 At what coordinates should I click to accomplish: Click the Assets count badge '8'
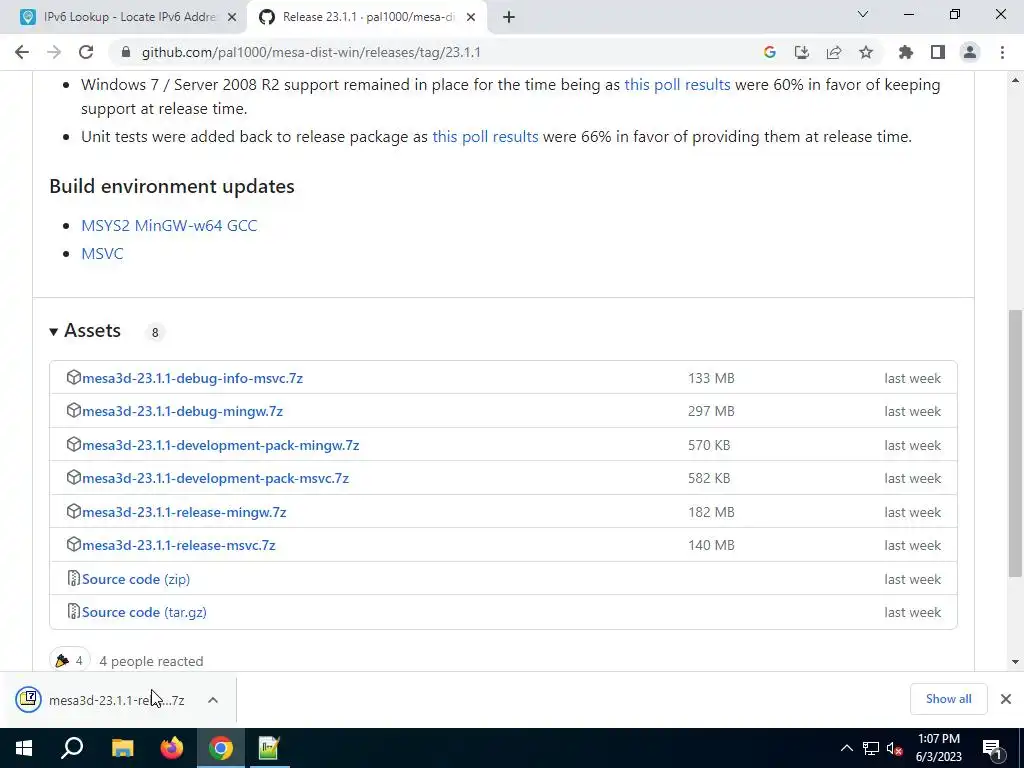pos(155,332)
